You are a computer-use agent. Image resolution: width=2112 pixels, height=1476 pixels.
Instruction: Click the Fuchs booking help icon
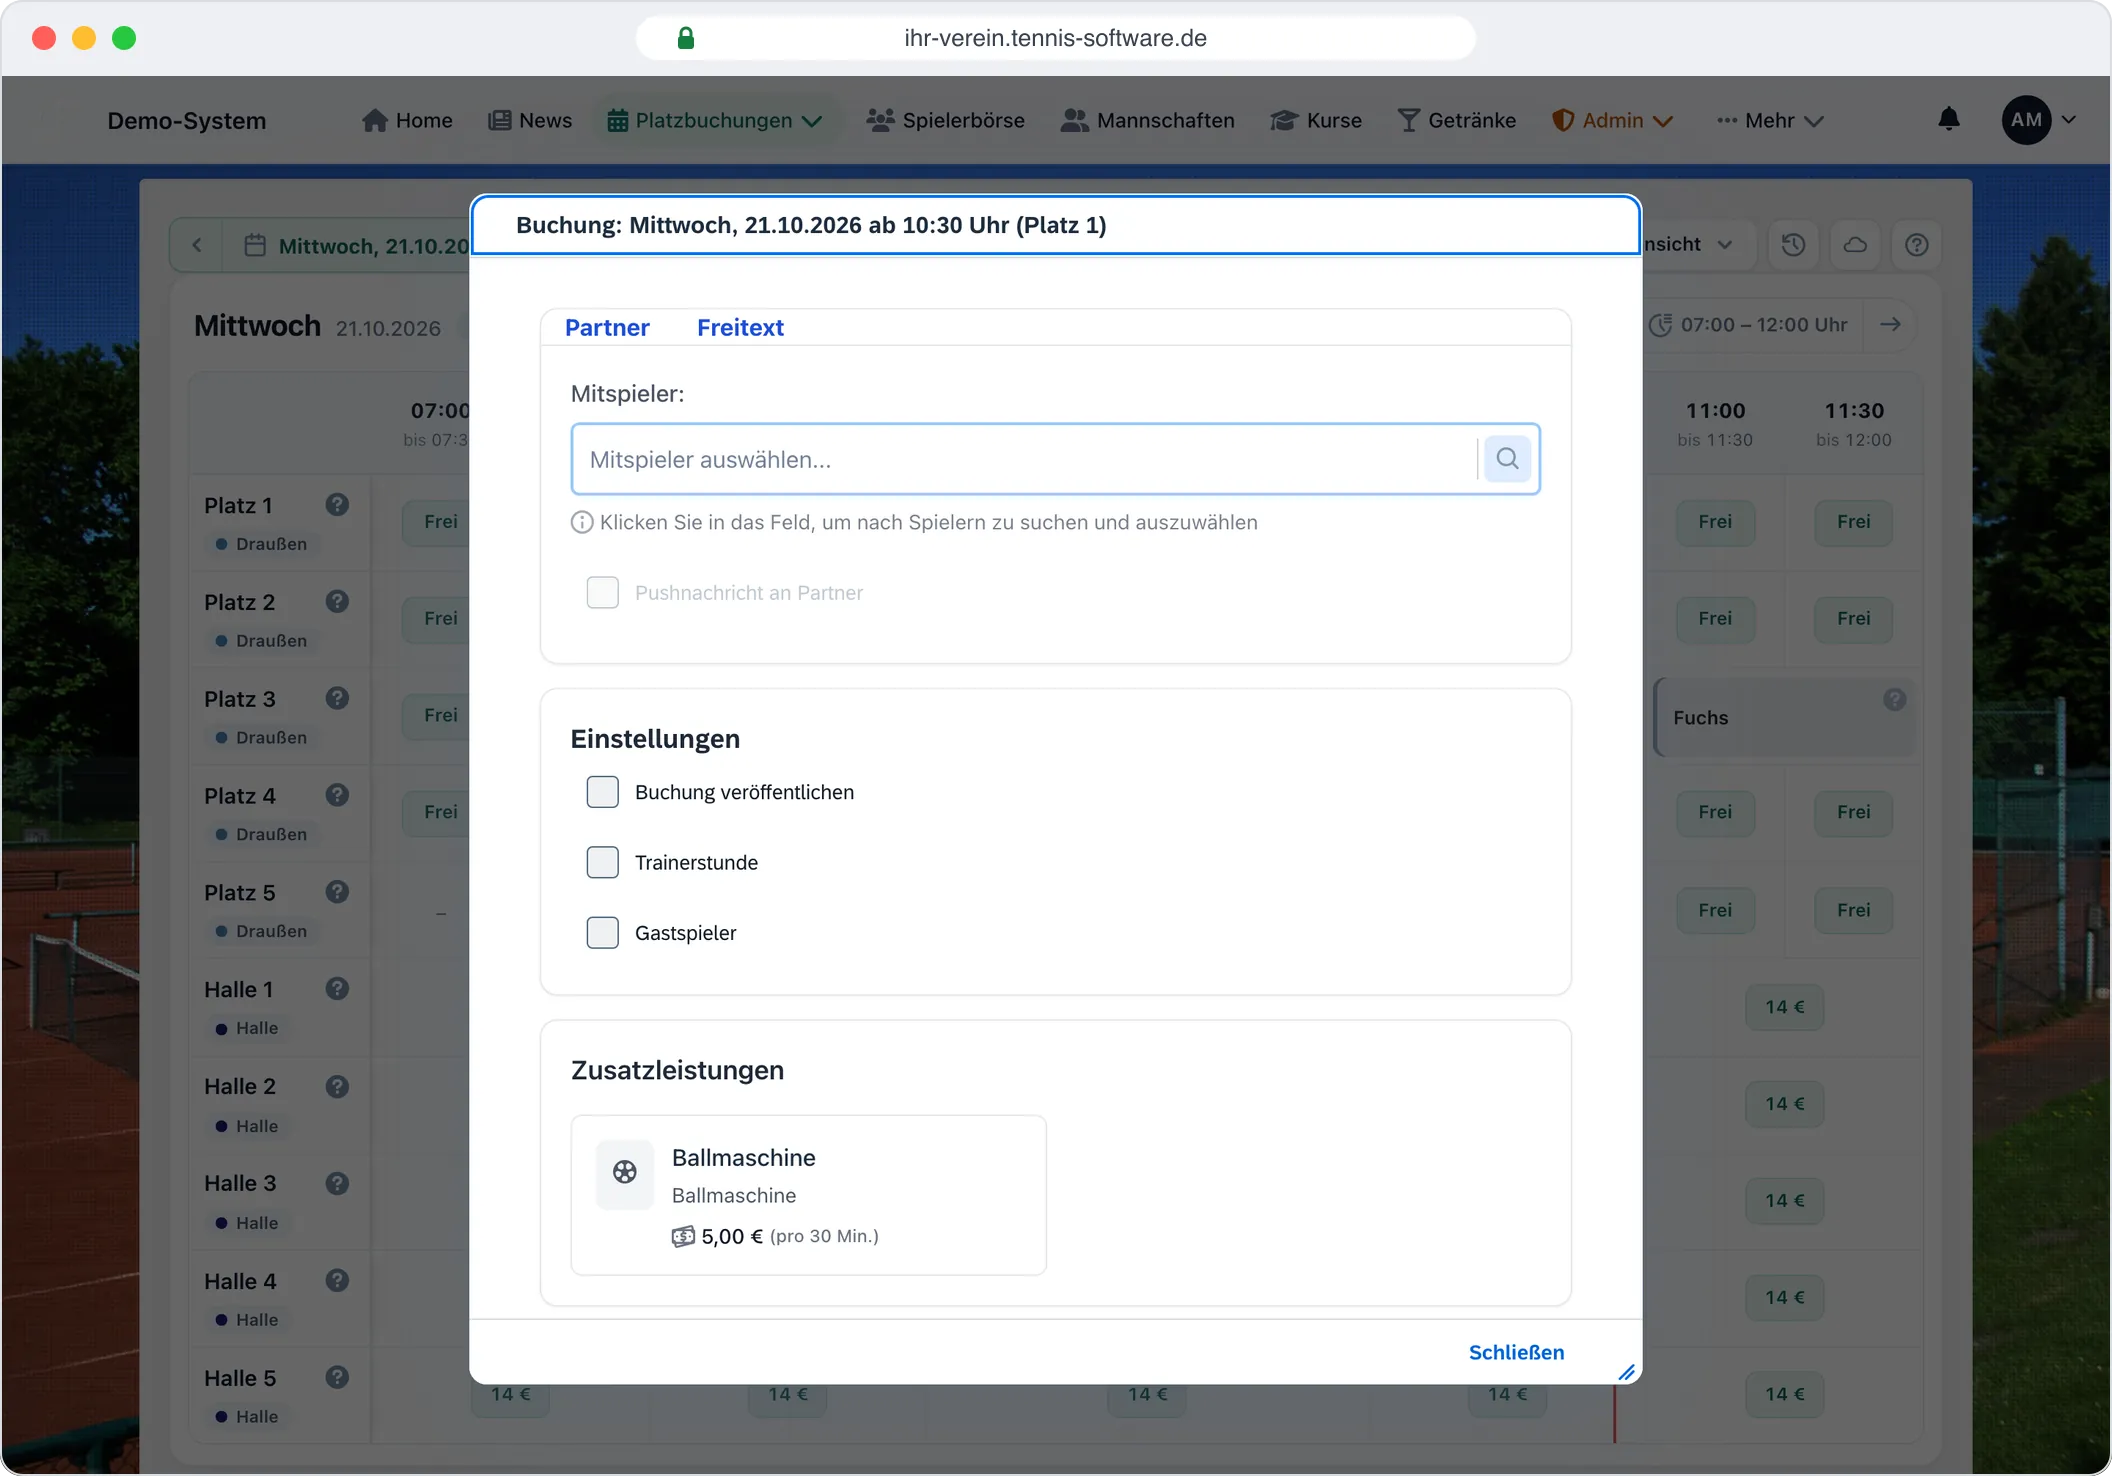click(1894, 700)
